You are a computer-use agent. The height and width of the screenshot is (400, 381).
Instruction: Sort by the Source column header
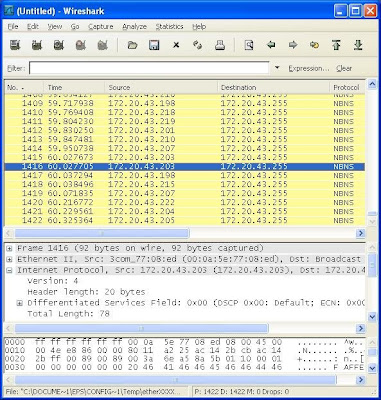pos(161,88)
